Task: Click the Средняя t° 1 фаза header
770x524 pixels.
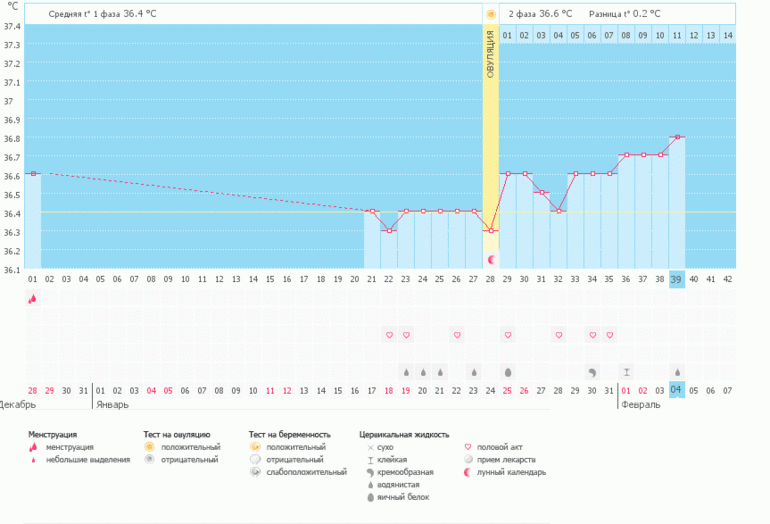Action: 102,14
